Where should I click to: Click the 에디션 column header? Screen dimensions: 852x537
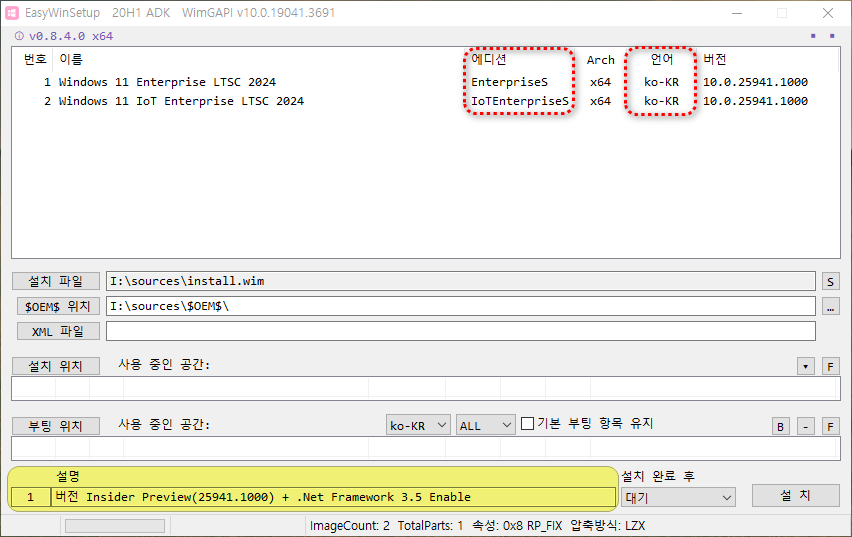pos(488,59)
